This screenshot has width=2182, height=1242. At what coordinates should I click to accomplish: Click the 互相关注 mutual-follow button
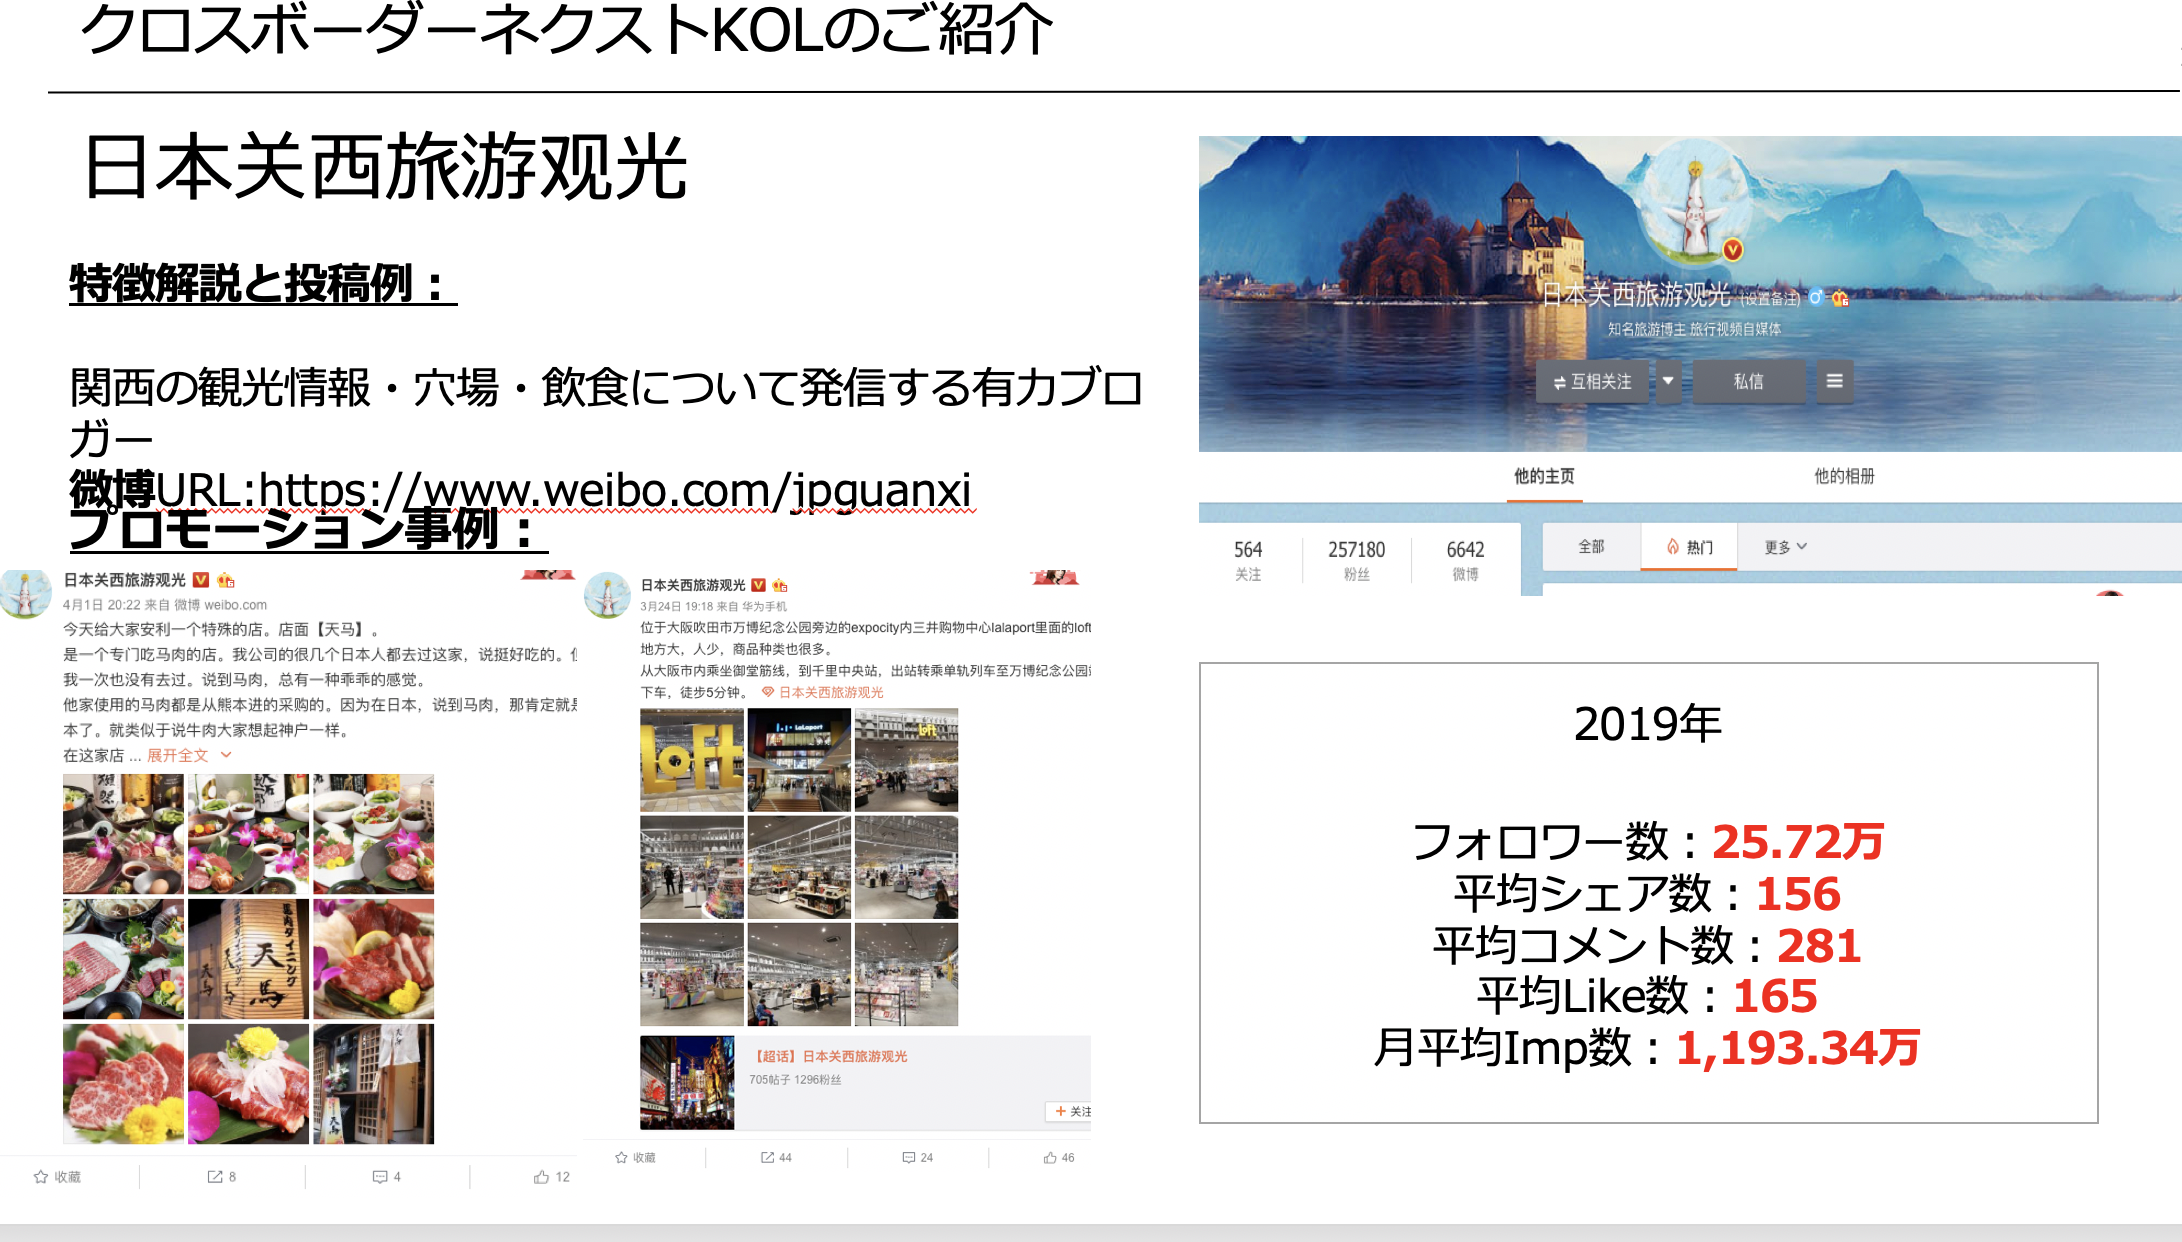[1592, 381]
